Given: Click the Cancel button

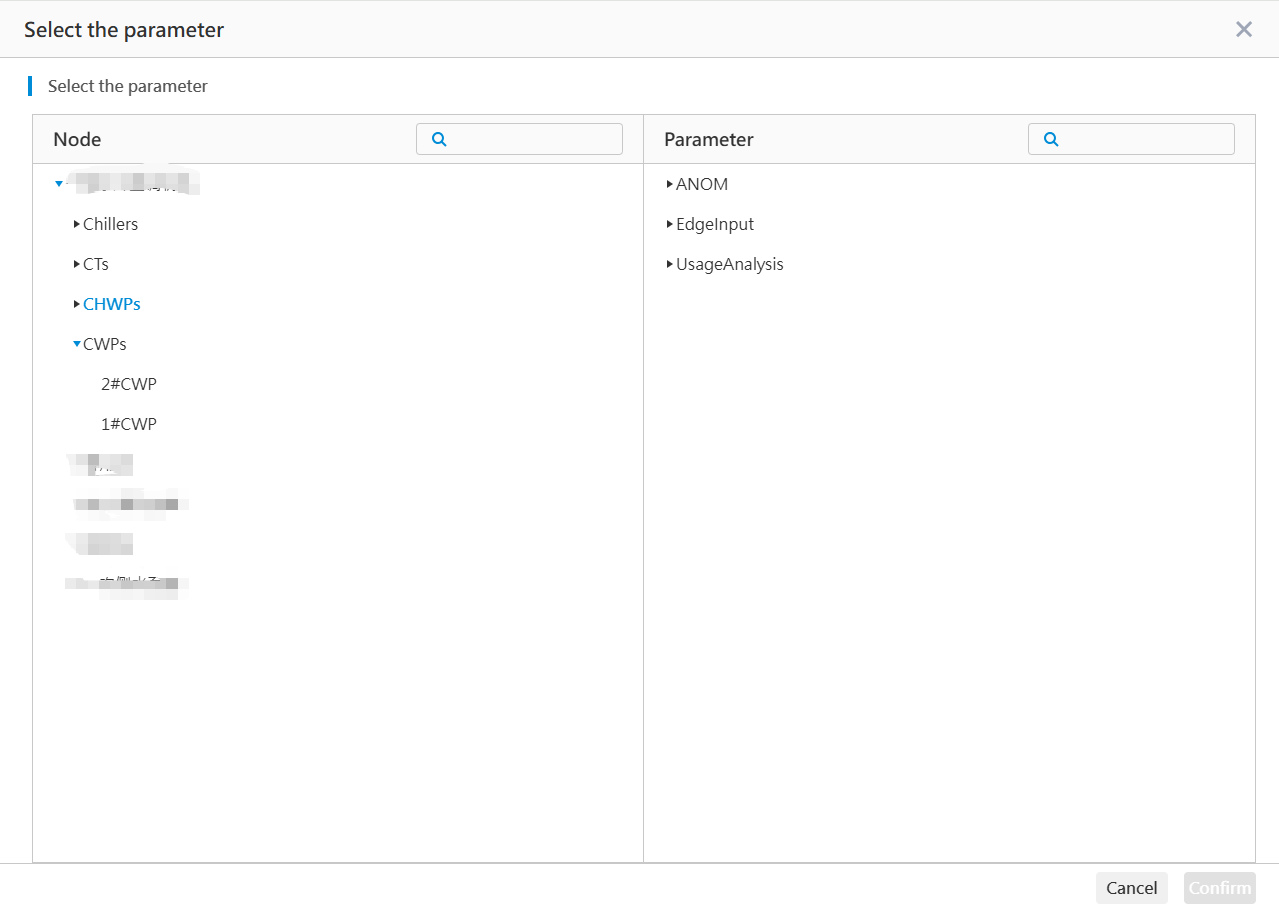Looking at the screenshot, I should tap(1131, 888).
